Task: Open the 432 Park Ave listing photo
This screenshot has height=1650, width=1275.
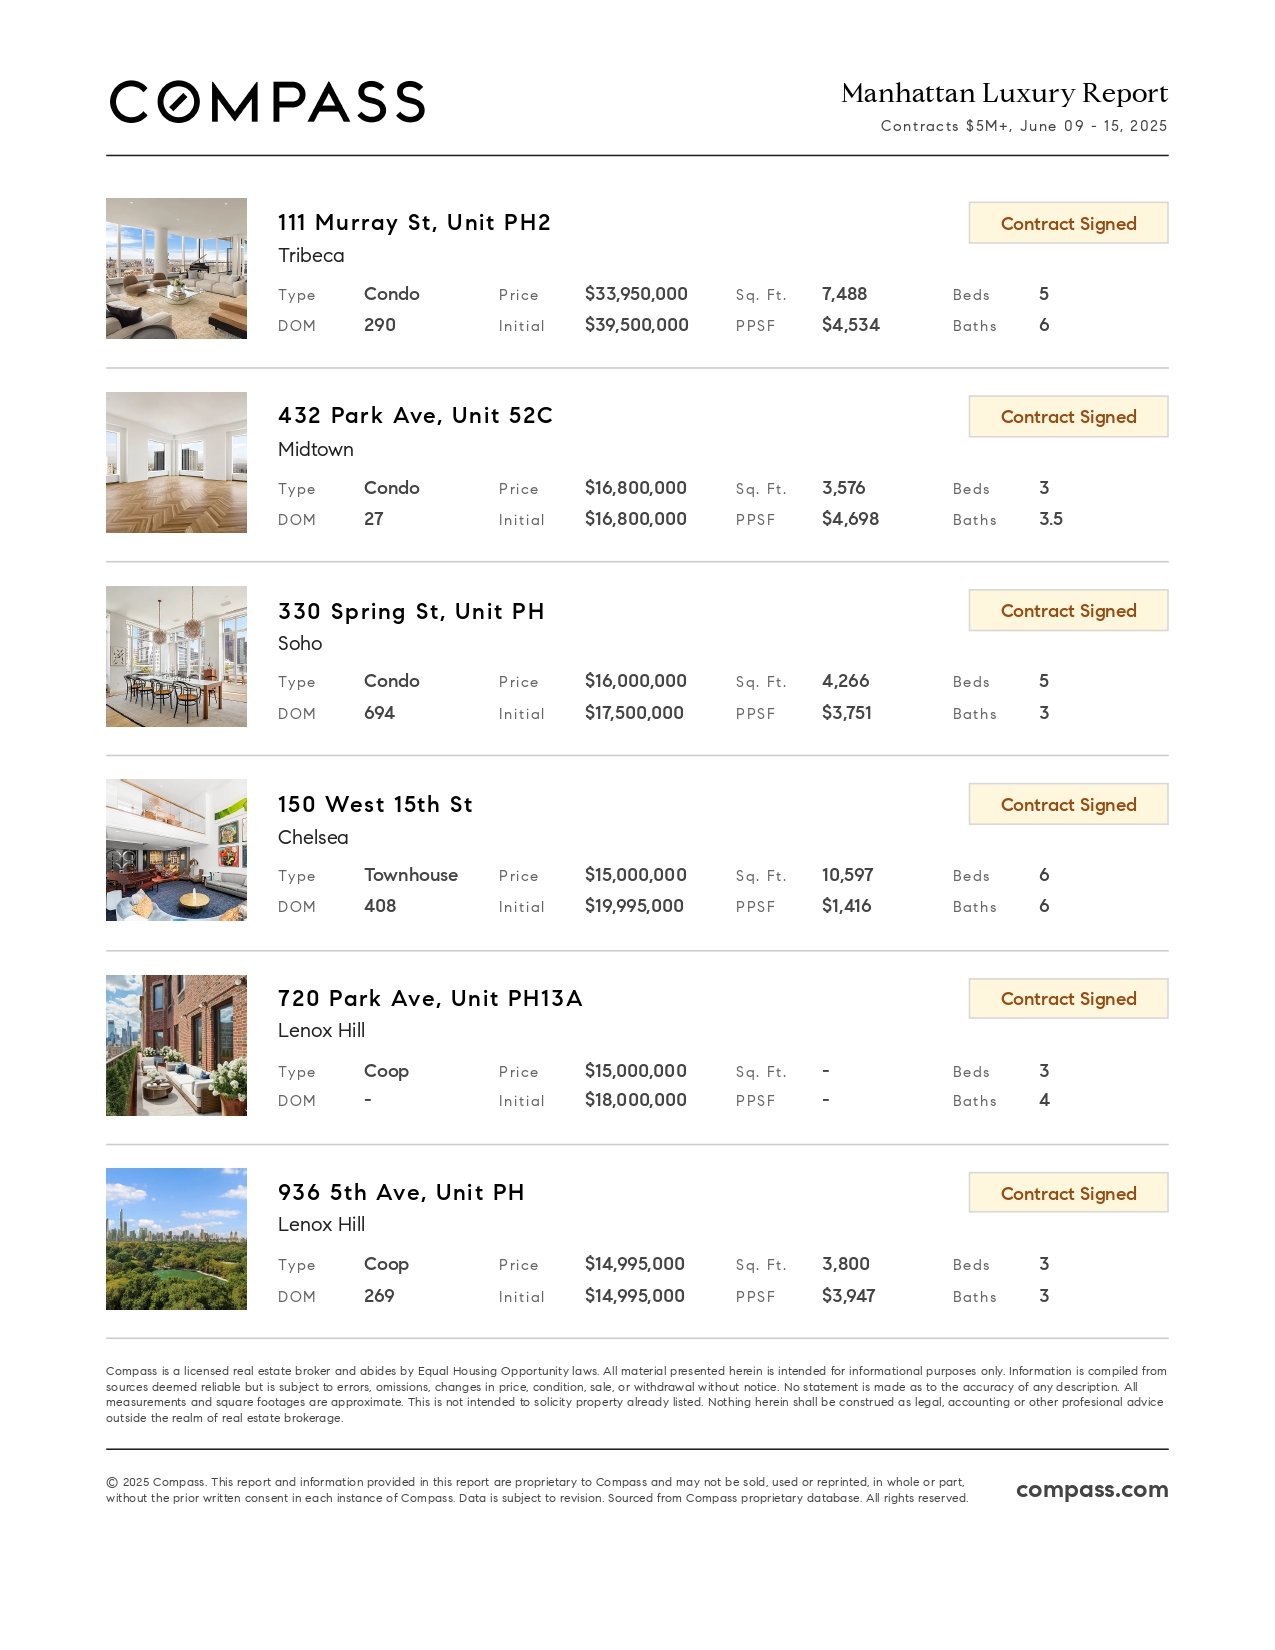Action: (x=176, y=462)
